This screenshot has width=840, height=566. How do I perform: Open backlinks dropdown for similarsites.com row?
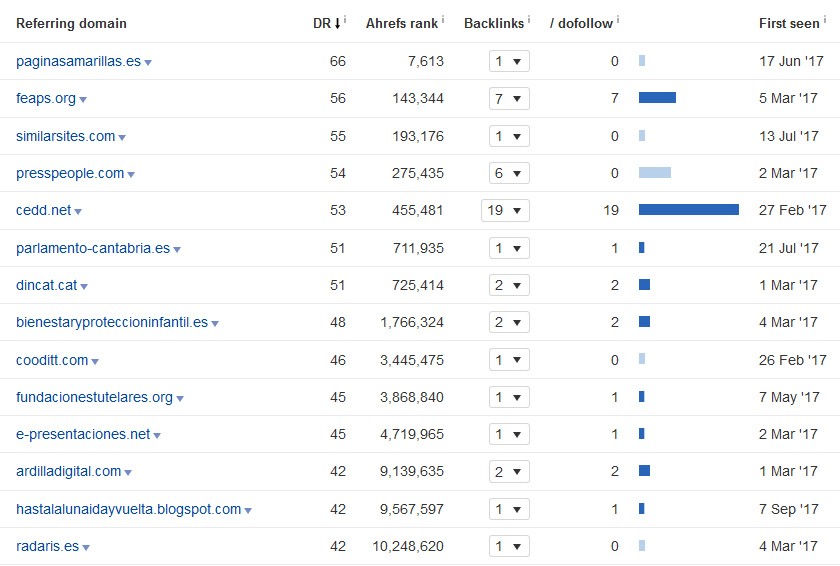point(509,136)
